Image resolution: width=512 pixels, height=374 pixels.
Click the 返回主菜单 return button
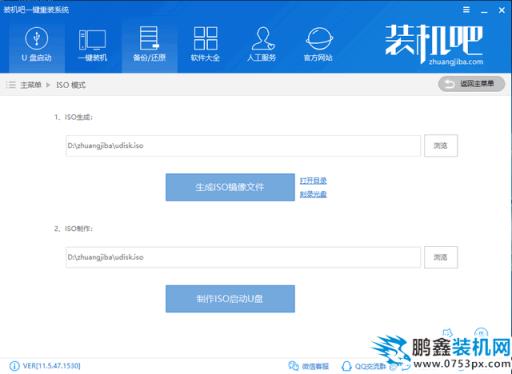[x=471, y=84]
